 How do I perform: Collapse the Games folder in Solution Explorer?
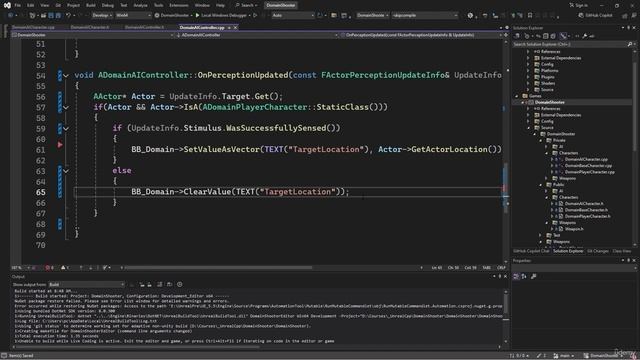click(517, 96)
